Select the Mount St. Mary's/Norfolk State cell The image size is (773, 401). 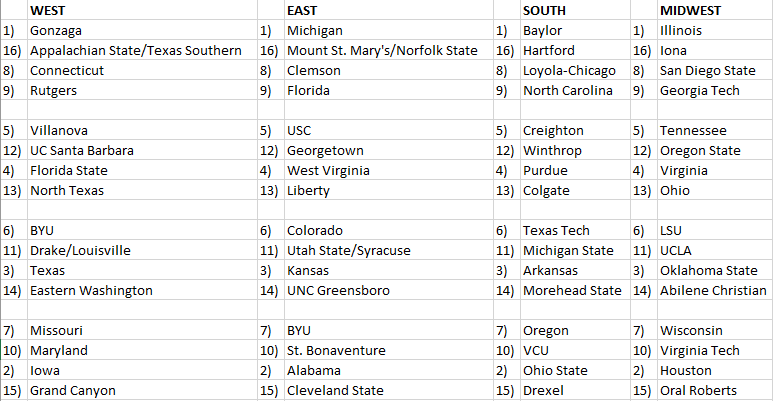(x=382, y=50)
